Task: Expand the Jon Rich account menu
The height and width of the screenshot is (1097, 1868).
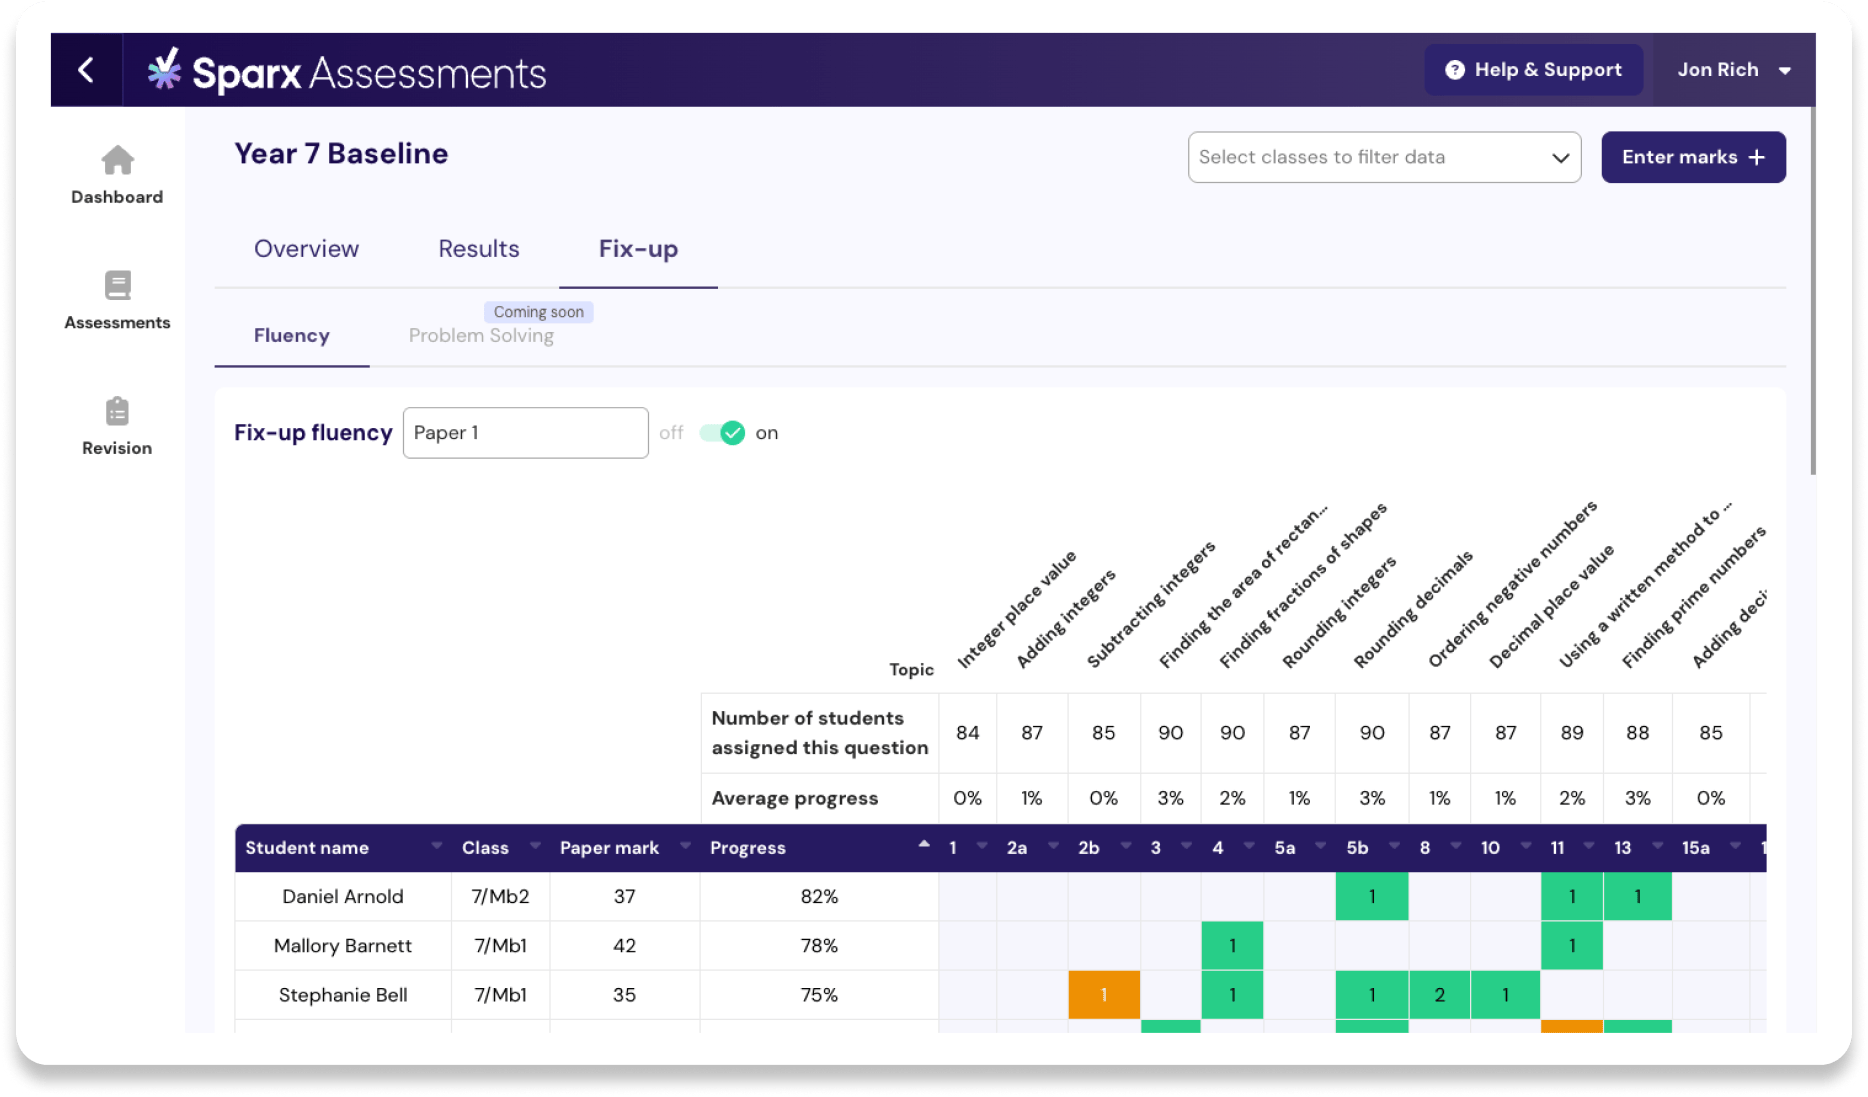Action: coord(1784,70)
